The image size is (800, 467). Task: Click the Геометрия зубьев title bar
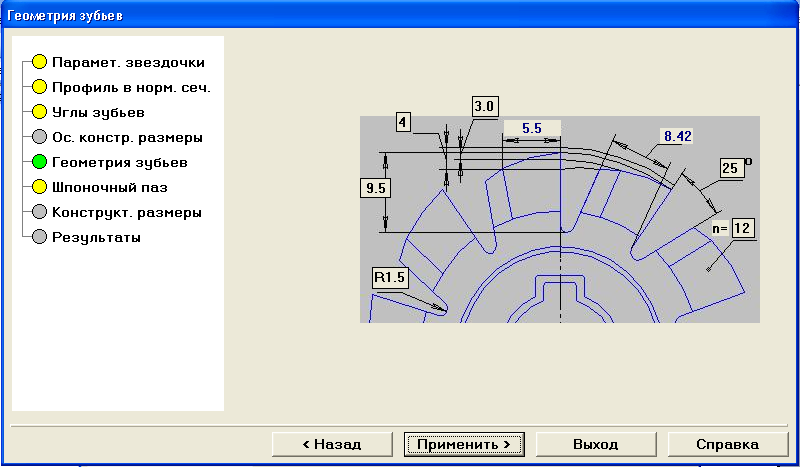tap(400, 15)
